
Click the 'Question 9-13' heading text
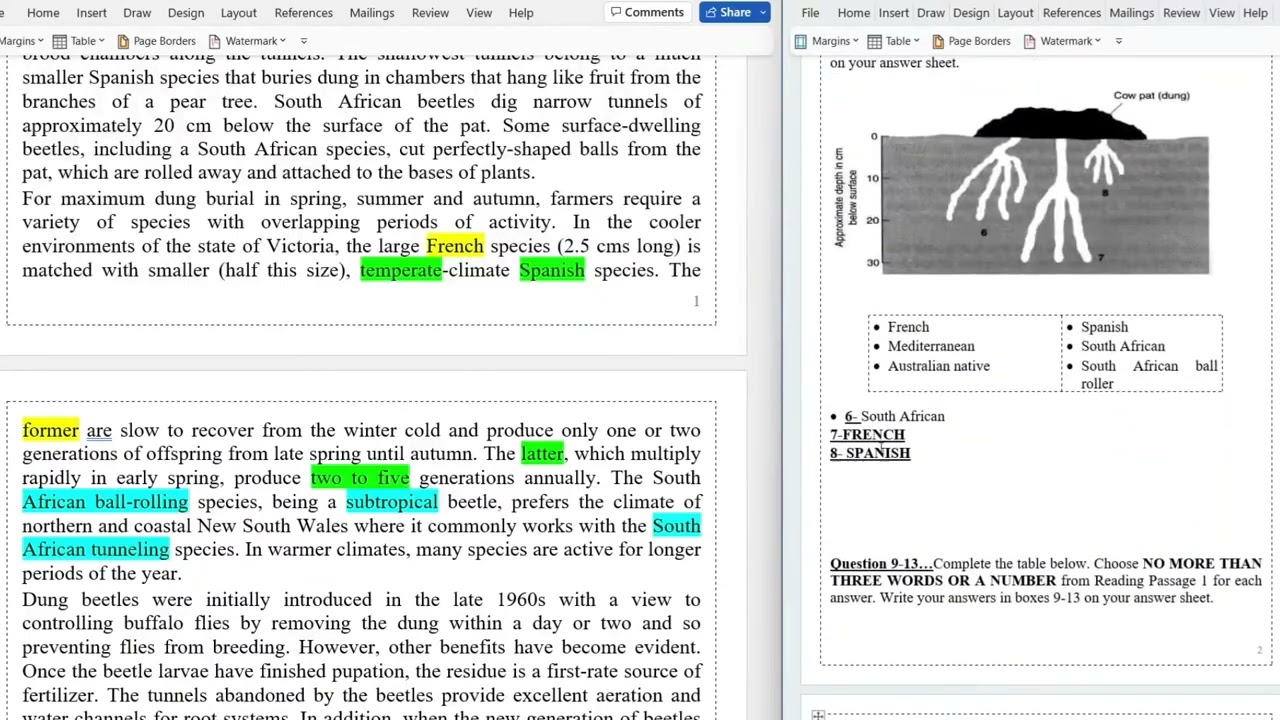881,563
